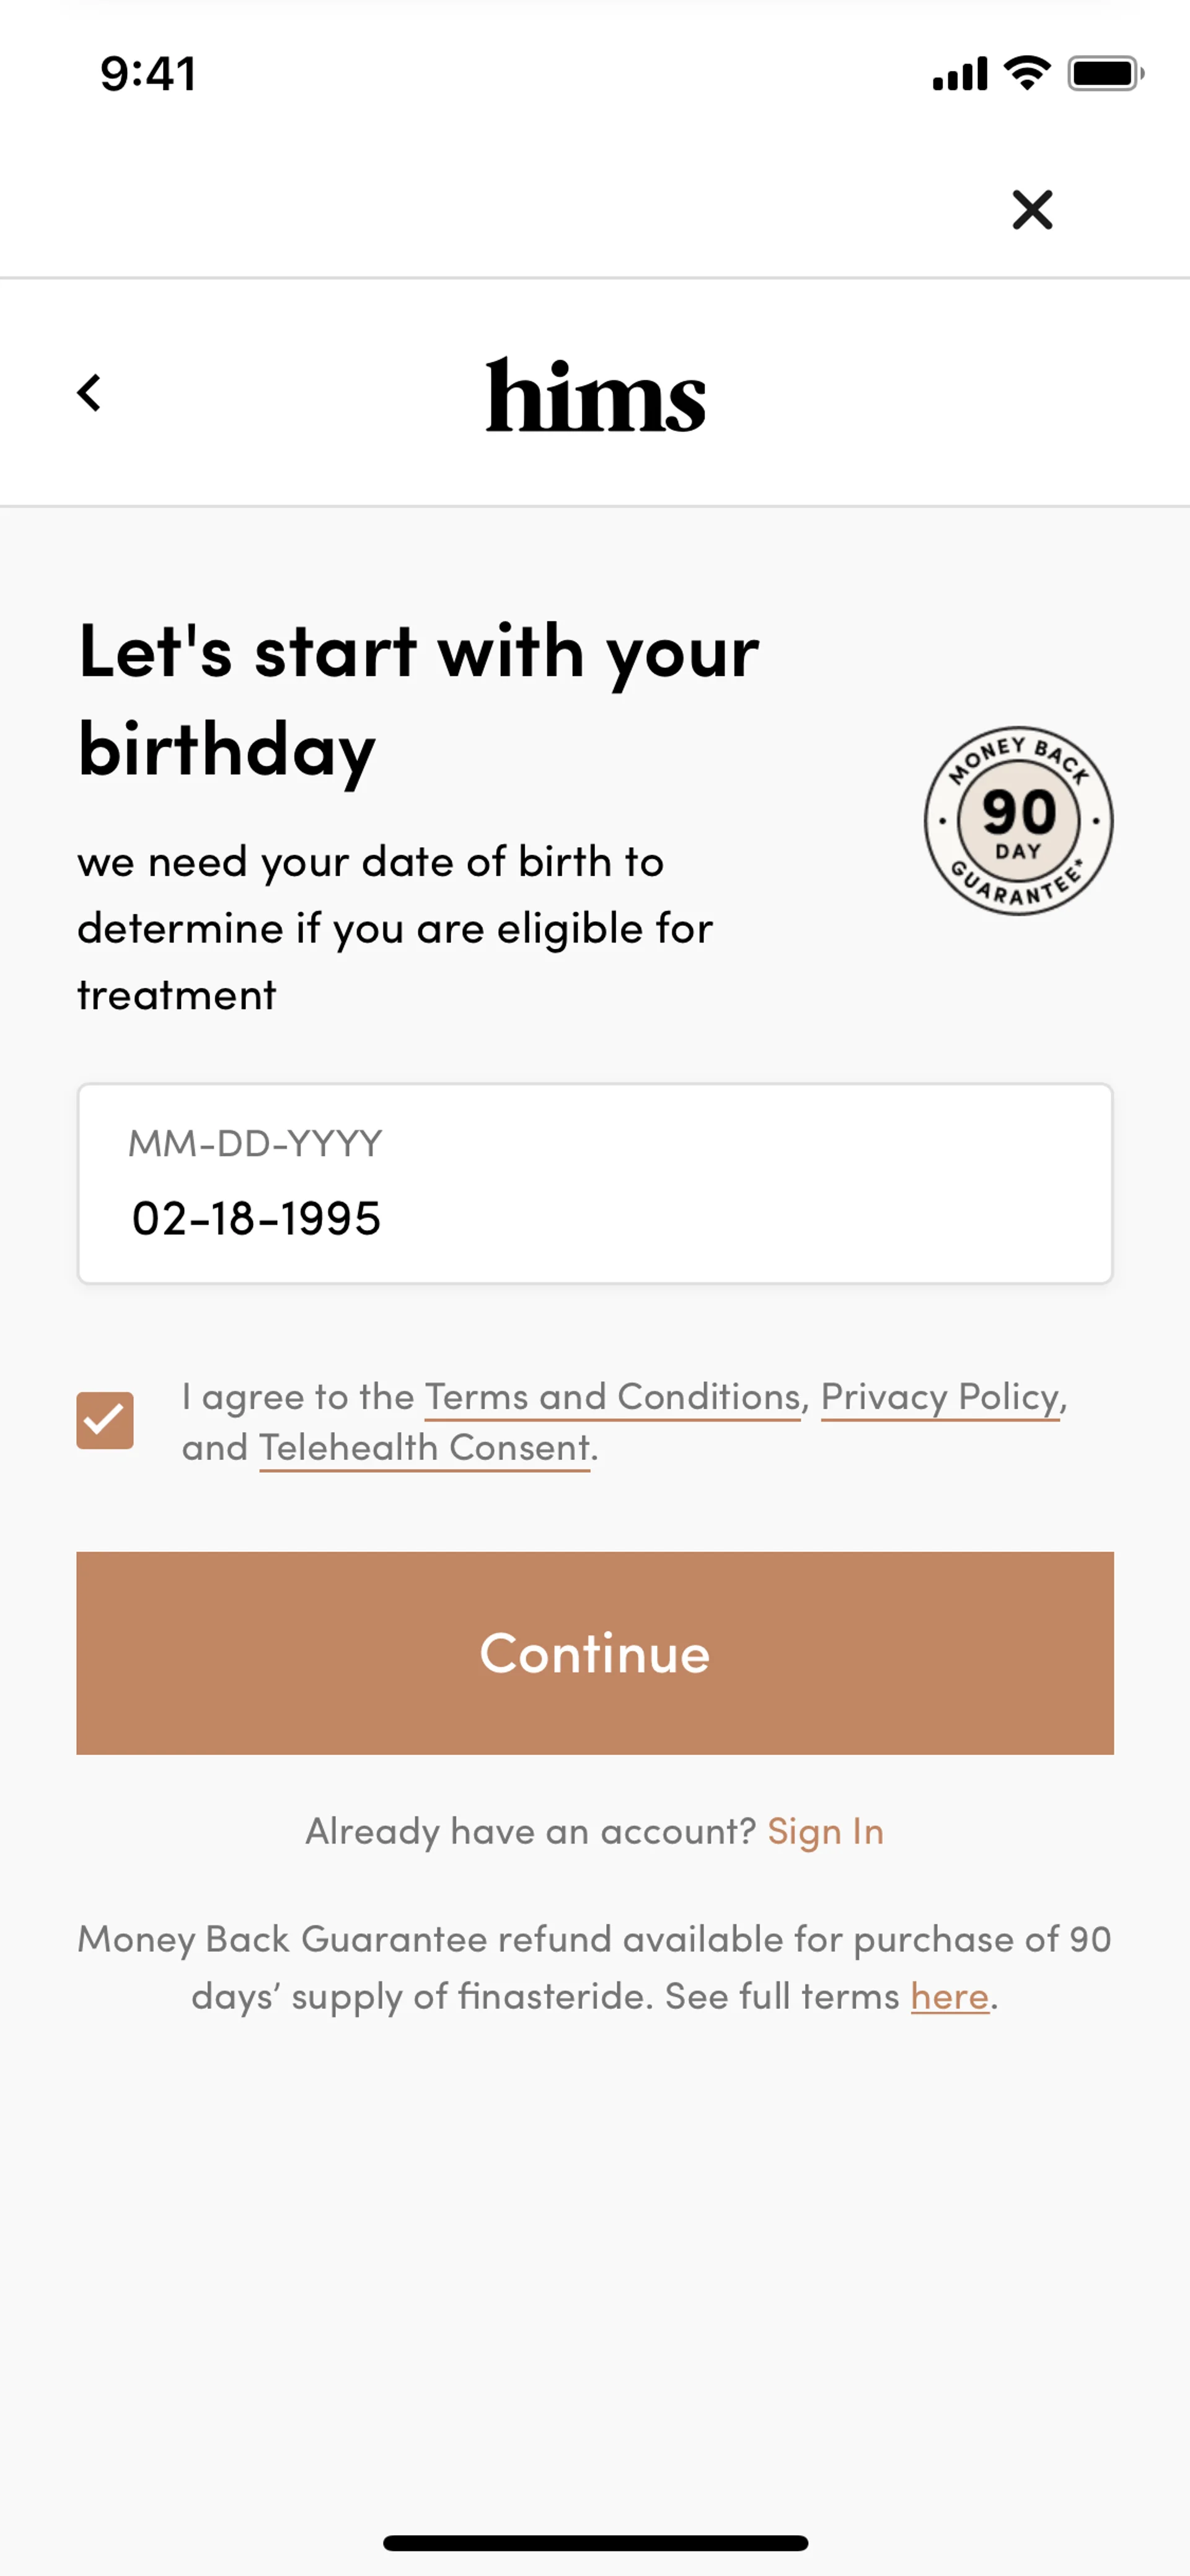The height and width of the screenshot is (2576, 1190).
Task: Go back using the left chevron
Action: [x=89, y=393]
